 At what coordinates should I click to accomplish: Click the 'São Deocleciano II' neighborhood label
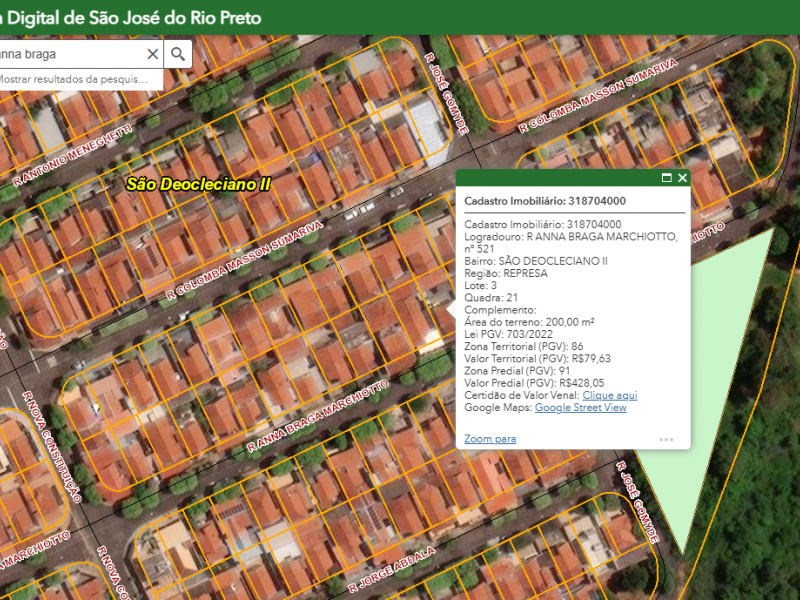(199, 185)
